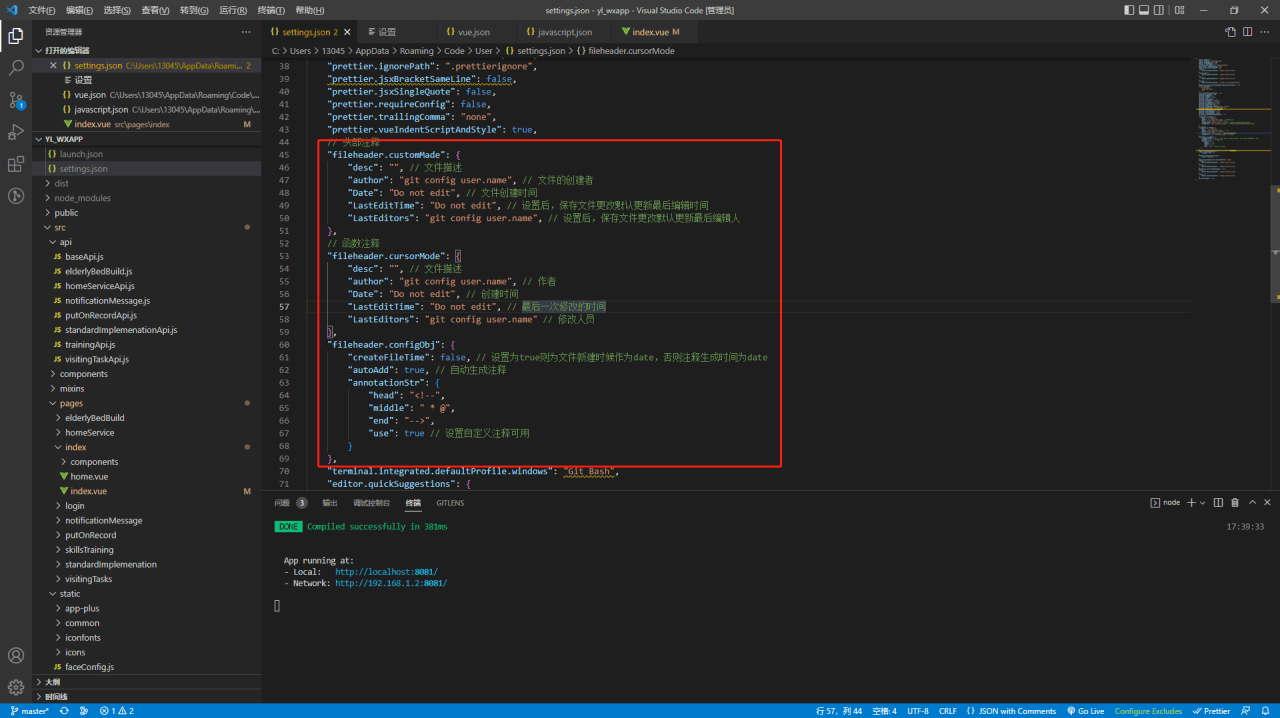Image resolution: width=1280 pixels, height=718 pixels.
Task: Open the http://localhost:8081/ link
Action: point(386,572)
